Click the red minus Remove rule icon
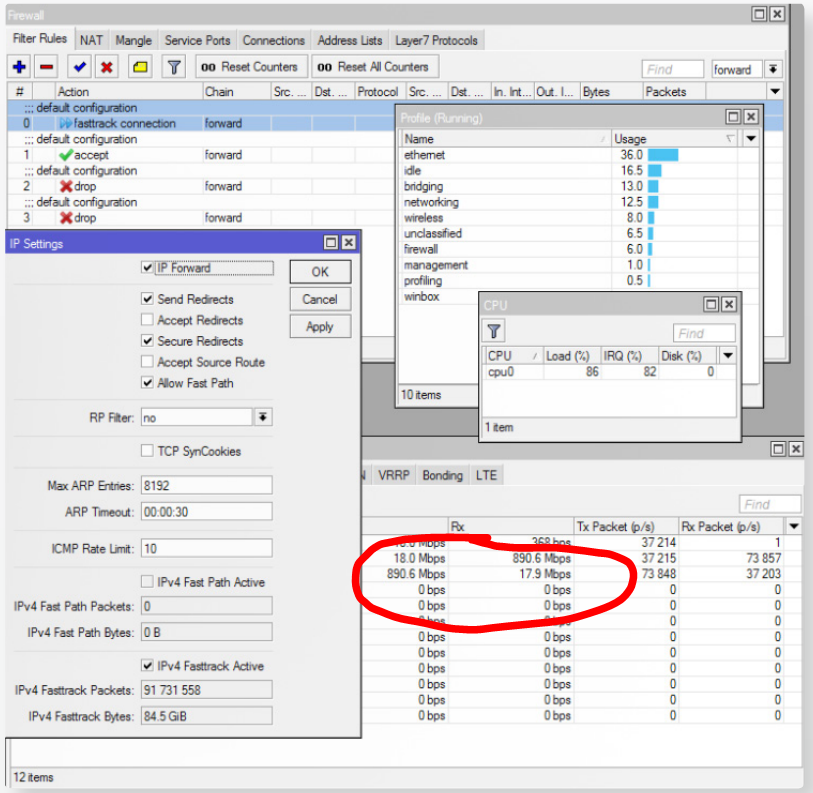 point(46,67)
